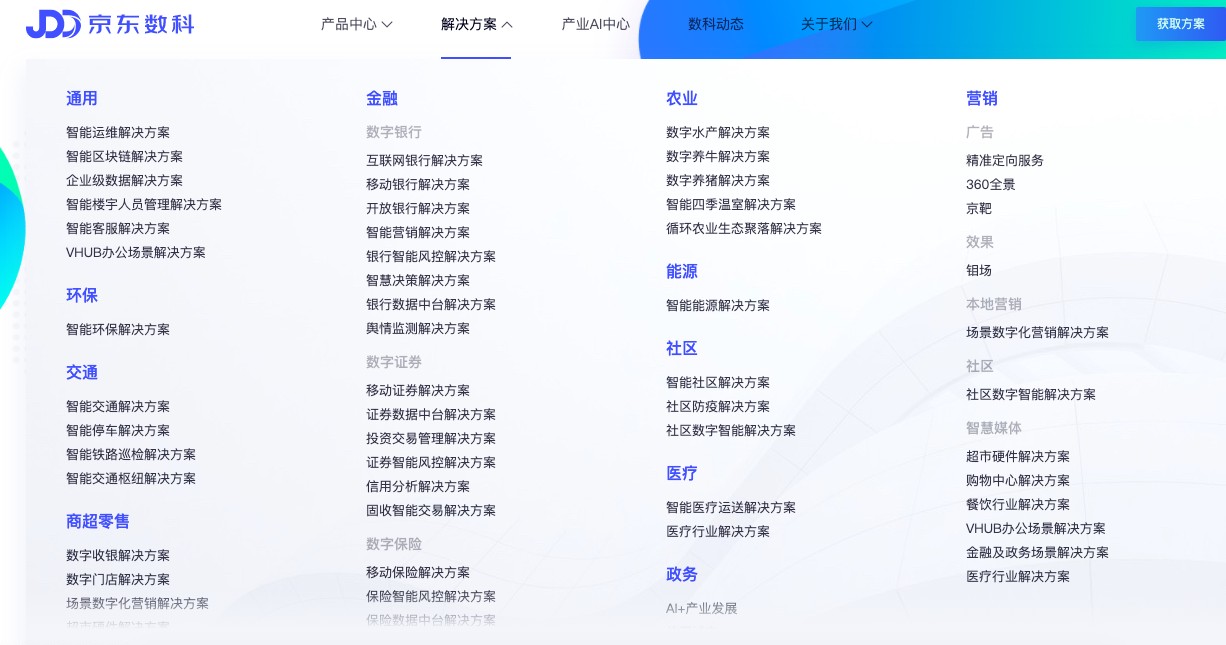Viewport: 1226px width, 645px height.
Task: Open 智能医疗运送解决方案 link
Action: click(731, 507)
